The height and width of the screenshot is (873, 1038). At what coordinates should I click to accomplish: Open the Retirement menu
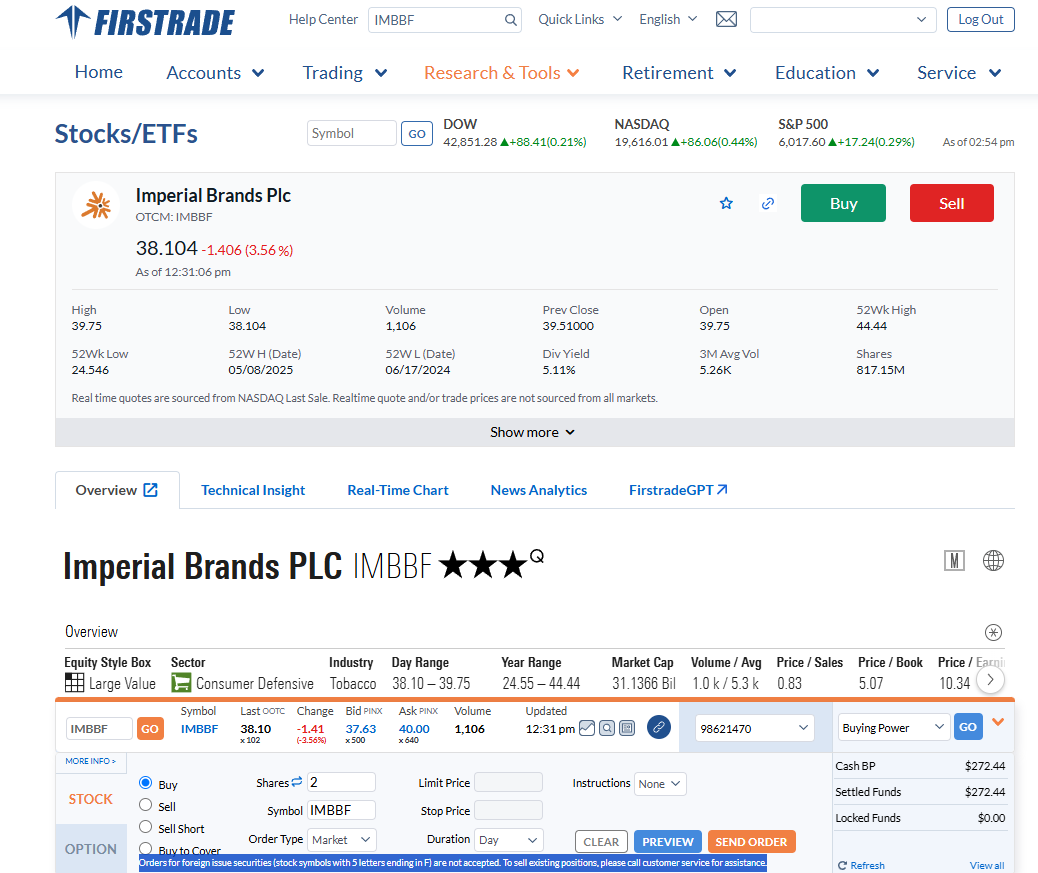pos(679,73)
